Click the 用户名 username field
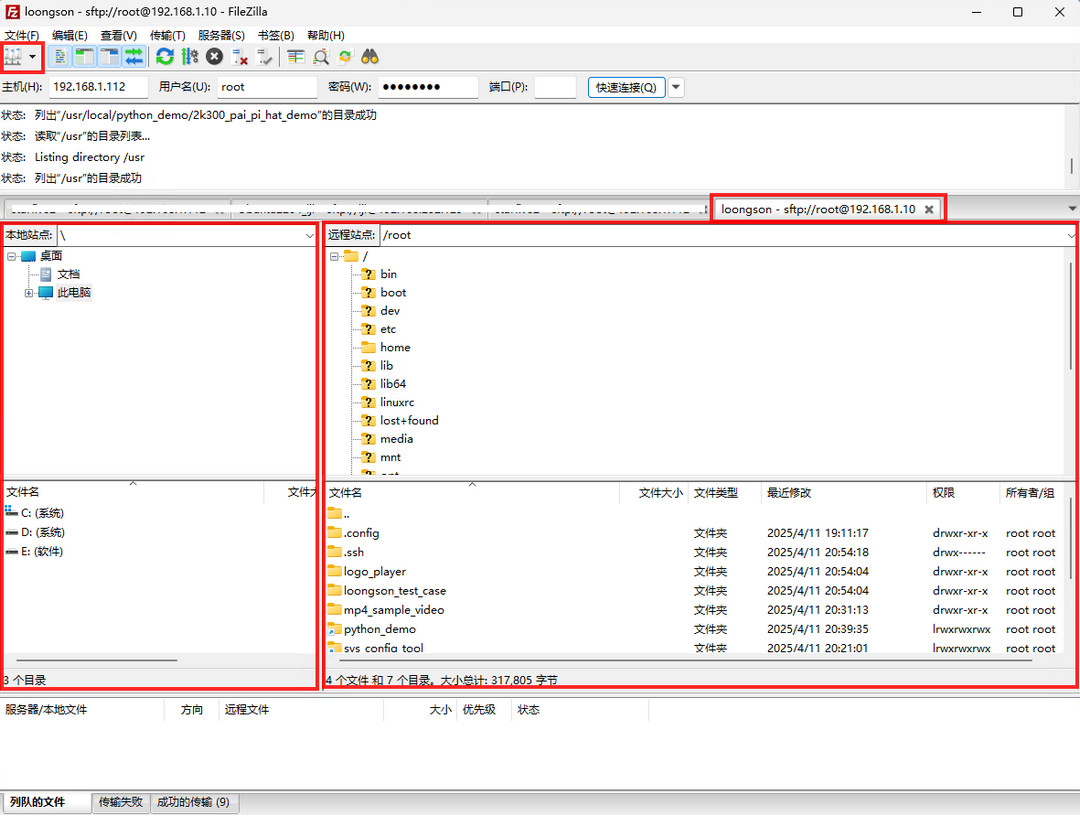 pyautogui.click(x=267, y=87)
